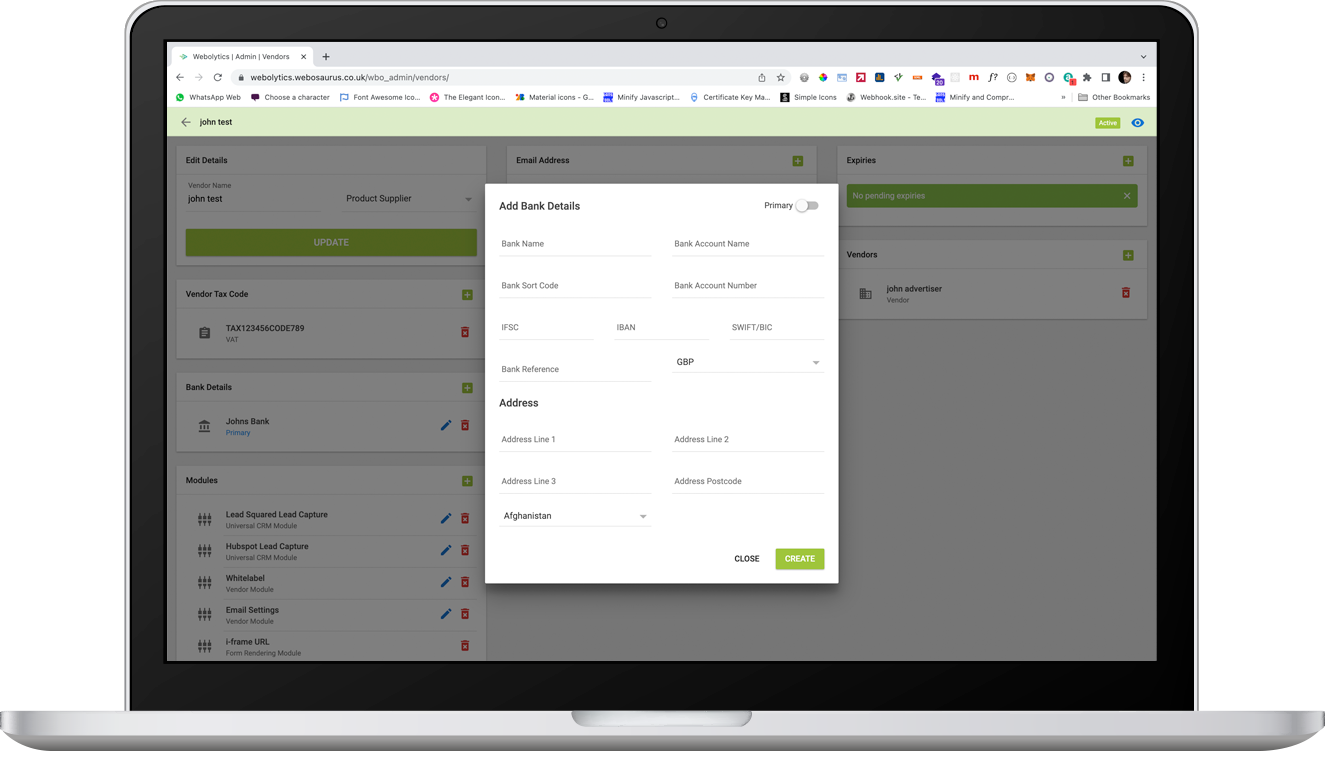1325x780 pixels.
Task: Change the GBP currency dropdown
Action: pos(747,361)
